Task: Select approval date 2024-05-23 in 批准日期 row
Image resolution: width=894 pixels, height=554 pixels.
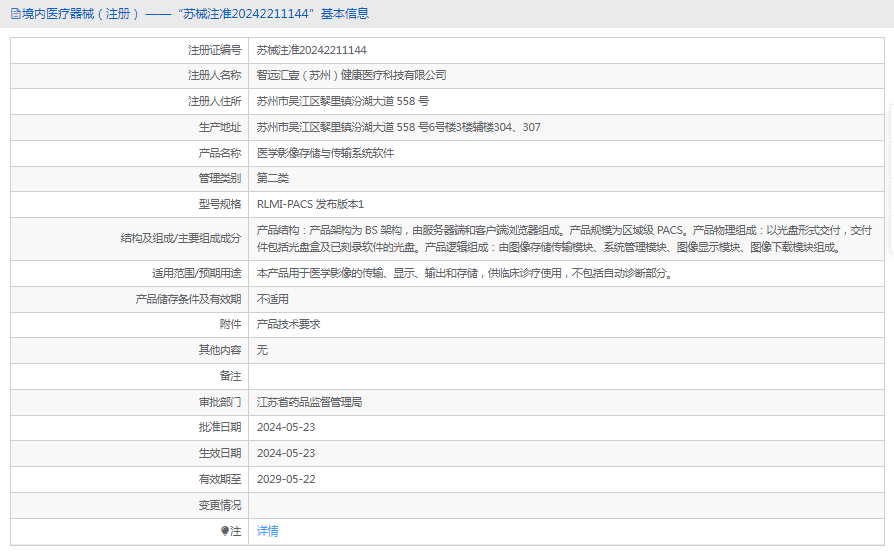Action: pyautogui.click(x=286, y=427)
